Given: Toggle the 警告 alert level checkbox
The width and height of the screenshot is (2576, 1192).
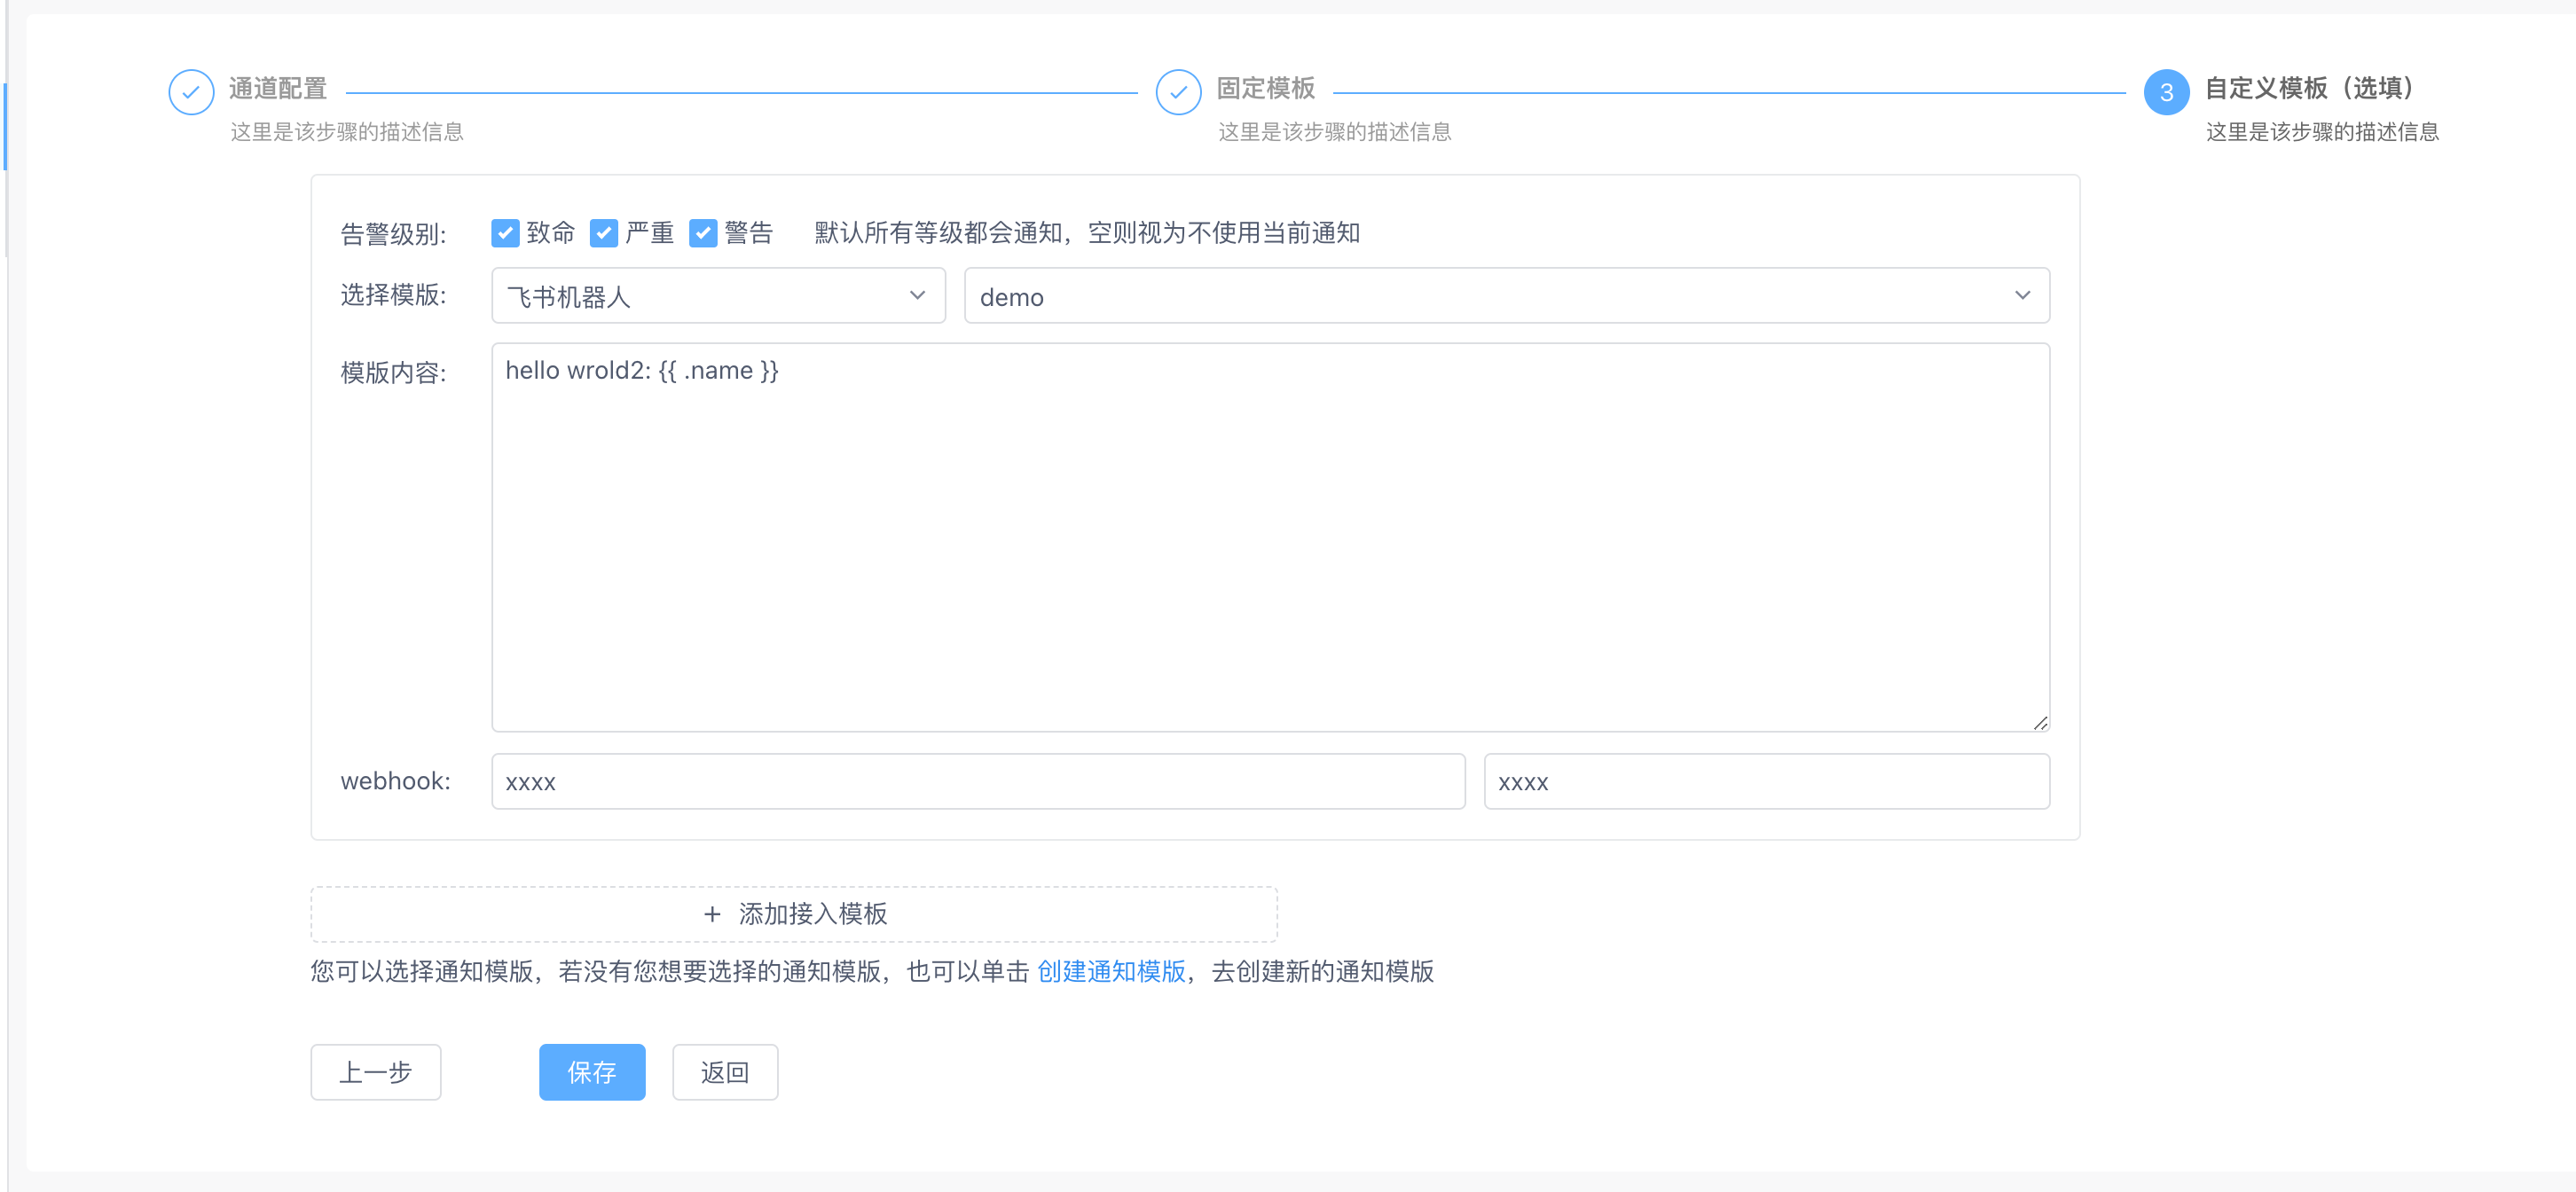Looking at the screenshot, I should tap(703, 233).
